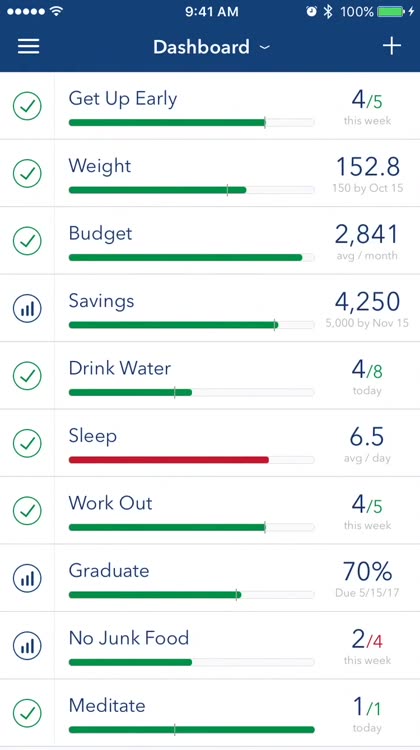
Task: Expand the Dashboard dropdown chevron
Action: tap(264, 47)
